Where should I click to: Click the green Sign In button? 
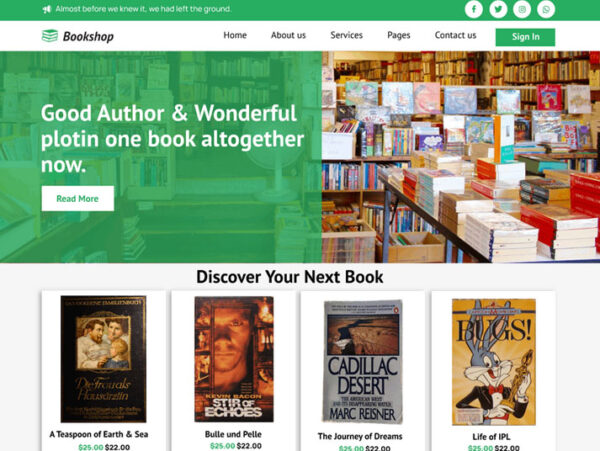tap(525, 37)
